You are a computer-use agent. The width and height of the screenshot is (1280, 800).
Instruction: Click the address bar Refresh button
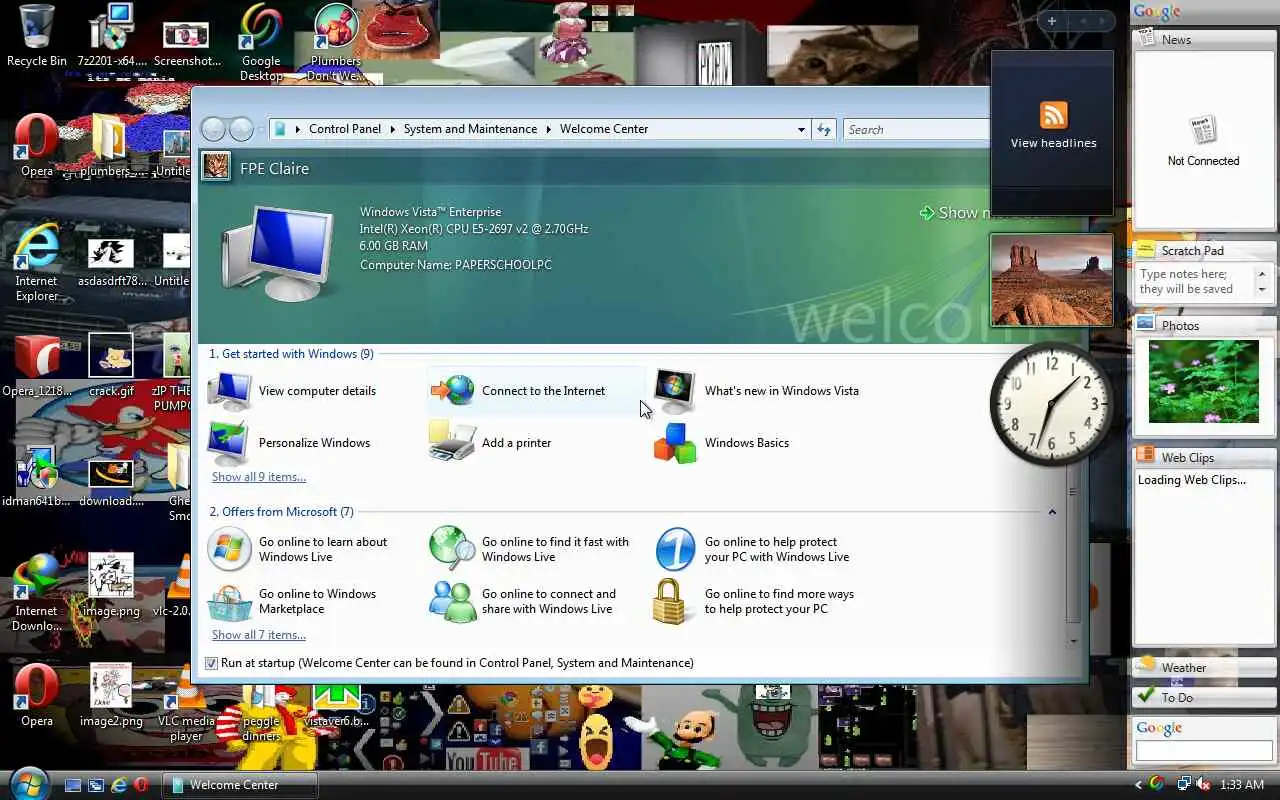pos(824,129)
